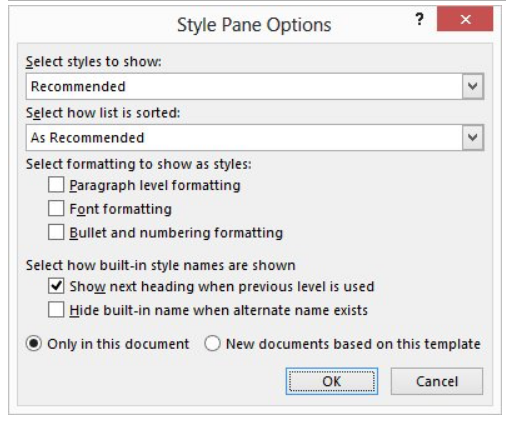This screenshot has width=506, height=421.
Task: Close the Style Pane Options dialog
Action: (x=465, y=19)
